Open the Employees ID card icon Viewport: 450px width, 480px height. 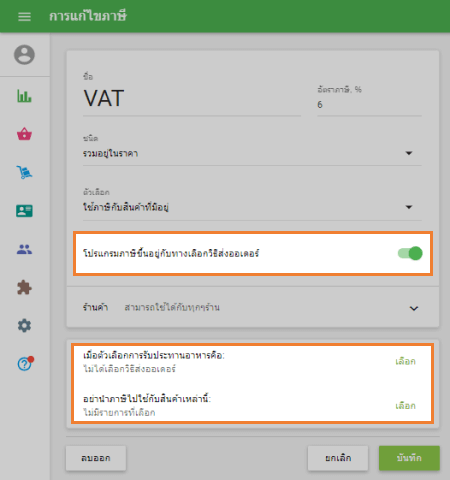click(x=24, y=211)
